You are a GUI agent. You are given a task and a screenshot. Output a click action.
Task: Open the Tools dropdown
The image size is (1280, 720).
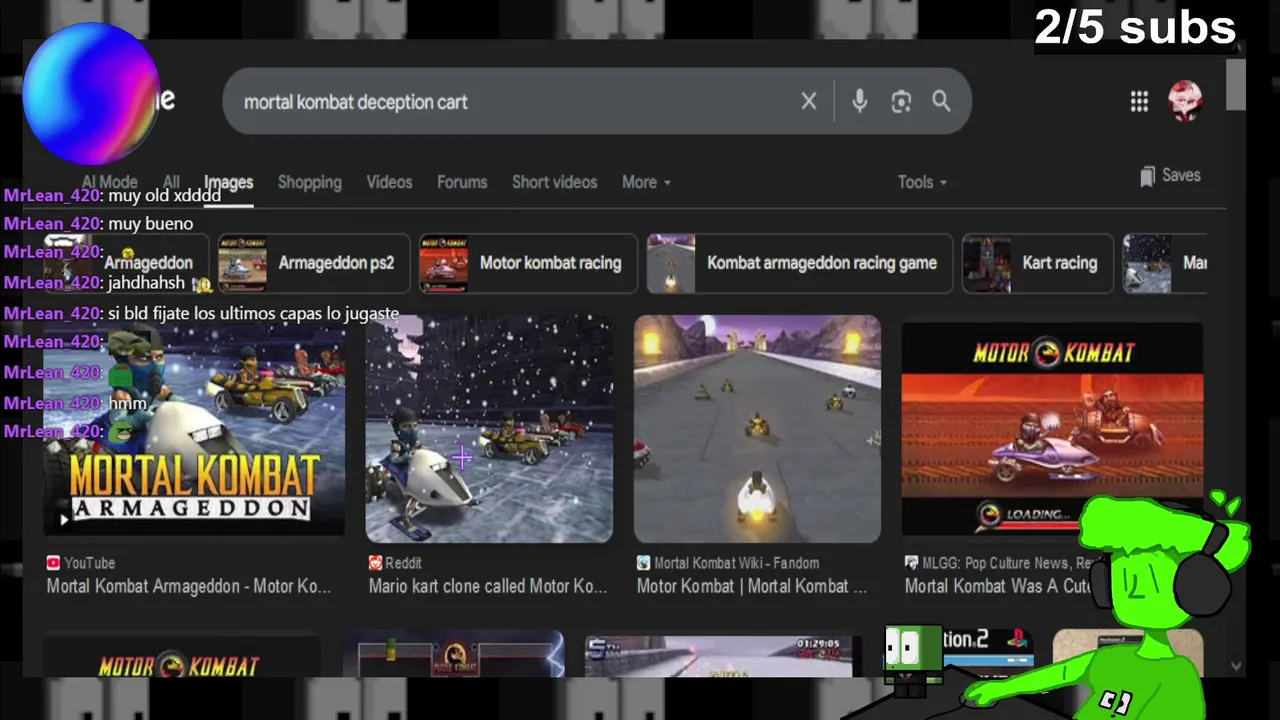tap(922, 182)
